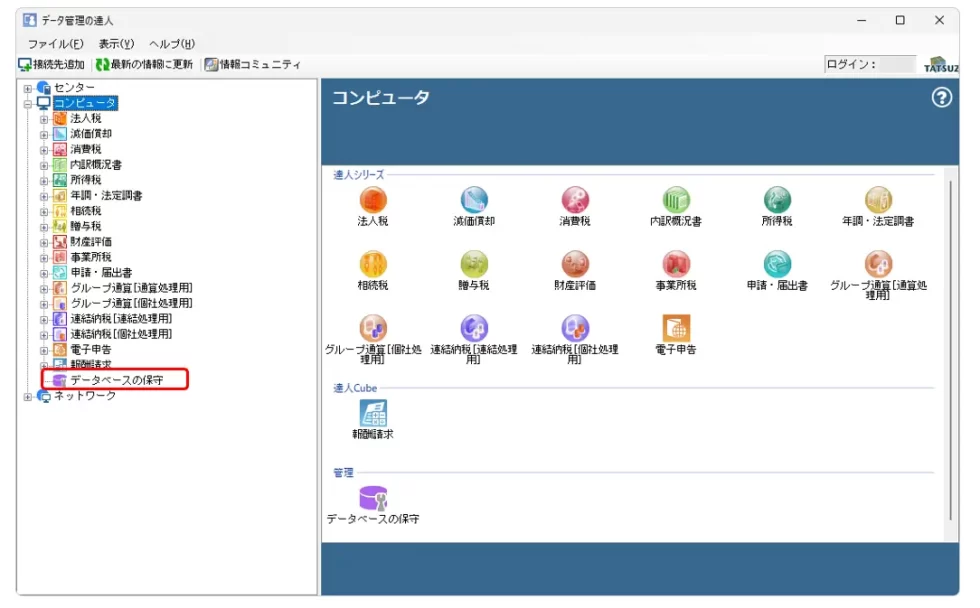Open the ヘルプ(H) menu
The width and height of the screenshot is (980, 608).
(171, 44)
